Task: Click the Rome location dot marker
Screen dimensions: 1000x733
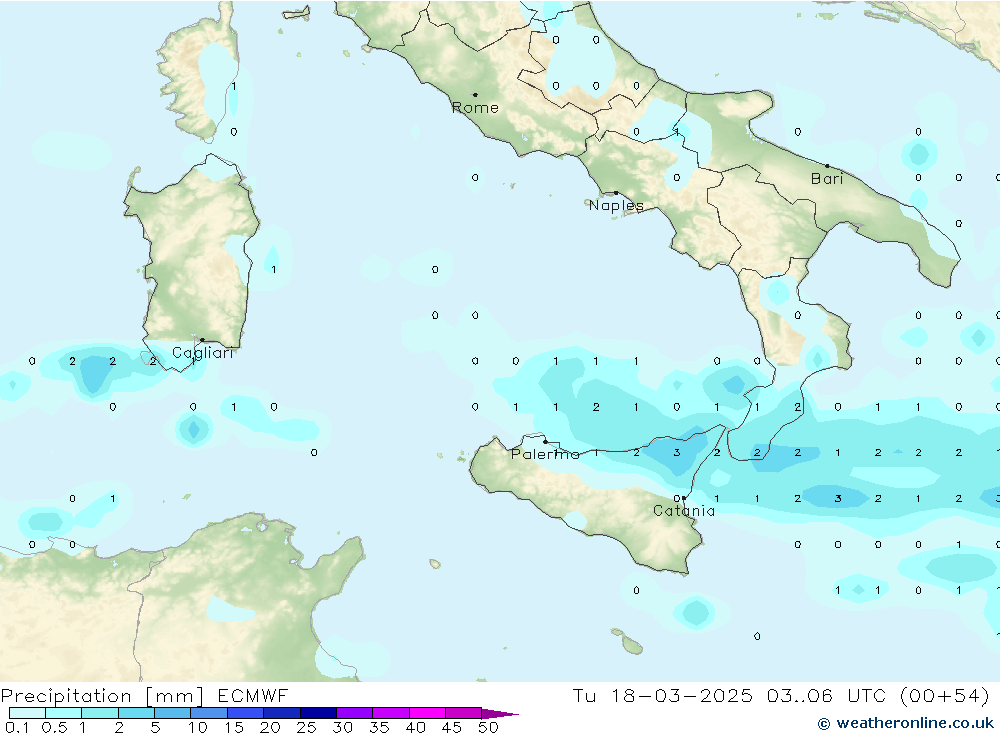Action: pos(475,95)
